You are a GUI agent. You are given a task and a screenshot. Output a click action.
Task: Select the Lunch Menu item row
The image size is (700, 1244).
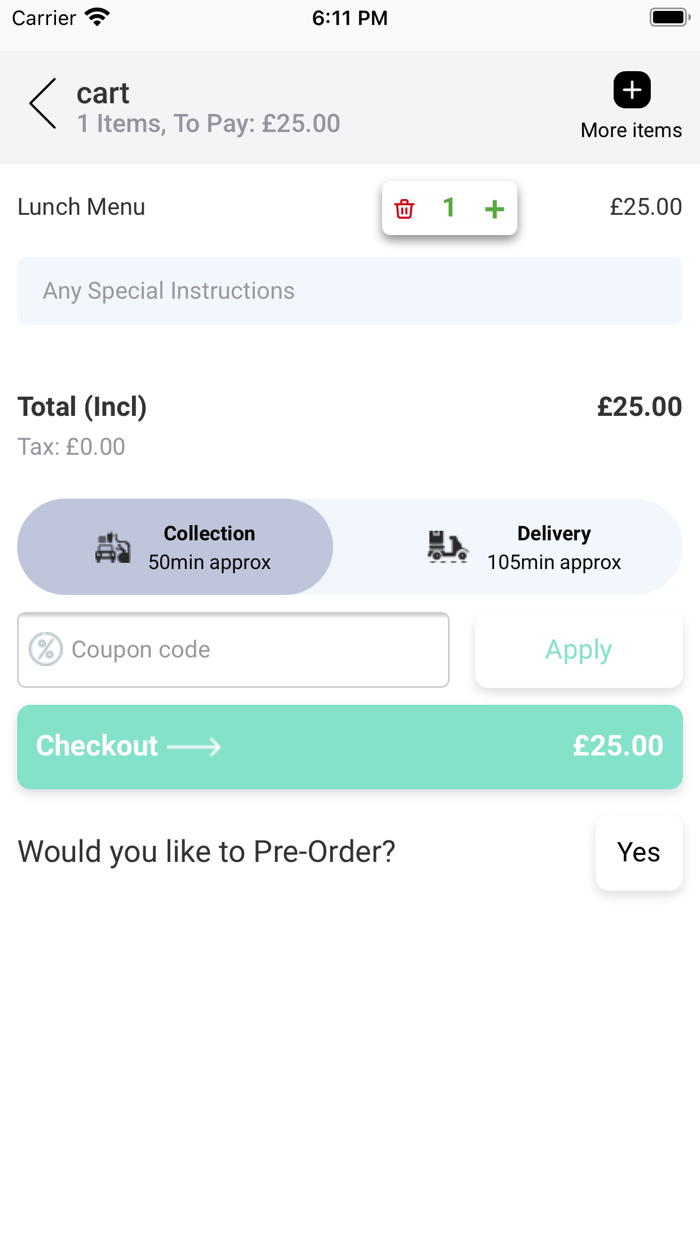(81, 208)
